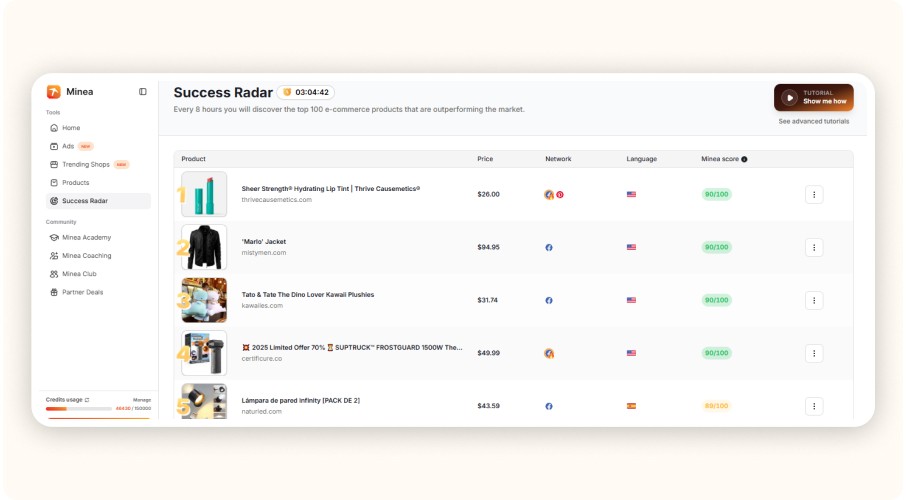Open Minea Club
The width and height of the screenshot is (907, 500).
[x=79, y=274]
